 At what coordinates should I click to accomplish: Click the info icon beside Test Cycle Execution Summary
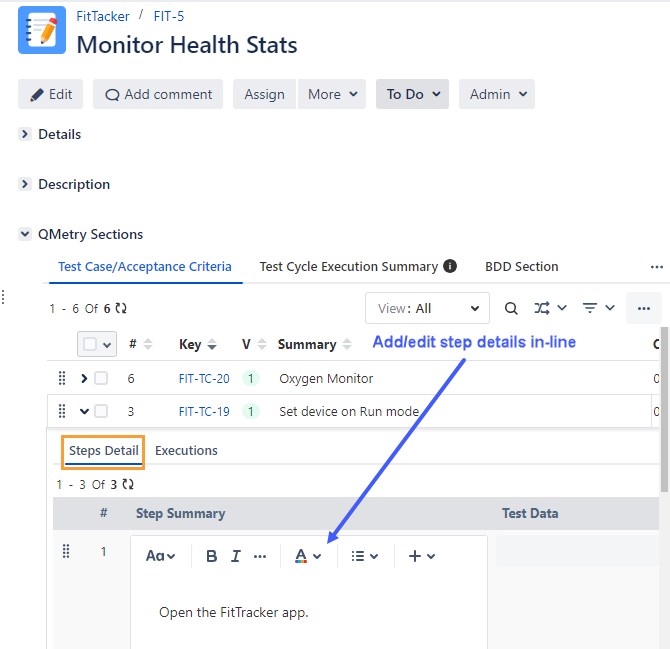pyautogui.click(x=450, y=266)
